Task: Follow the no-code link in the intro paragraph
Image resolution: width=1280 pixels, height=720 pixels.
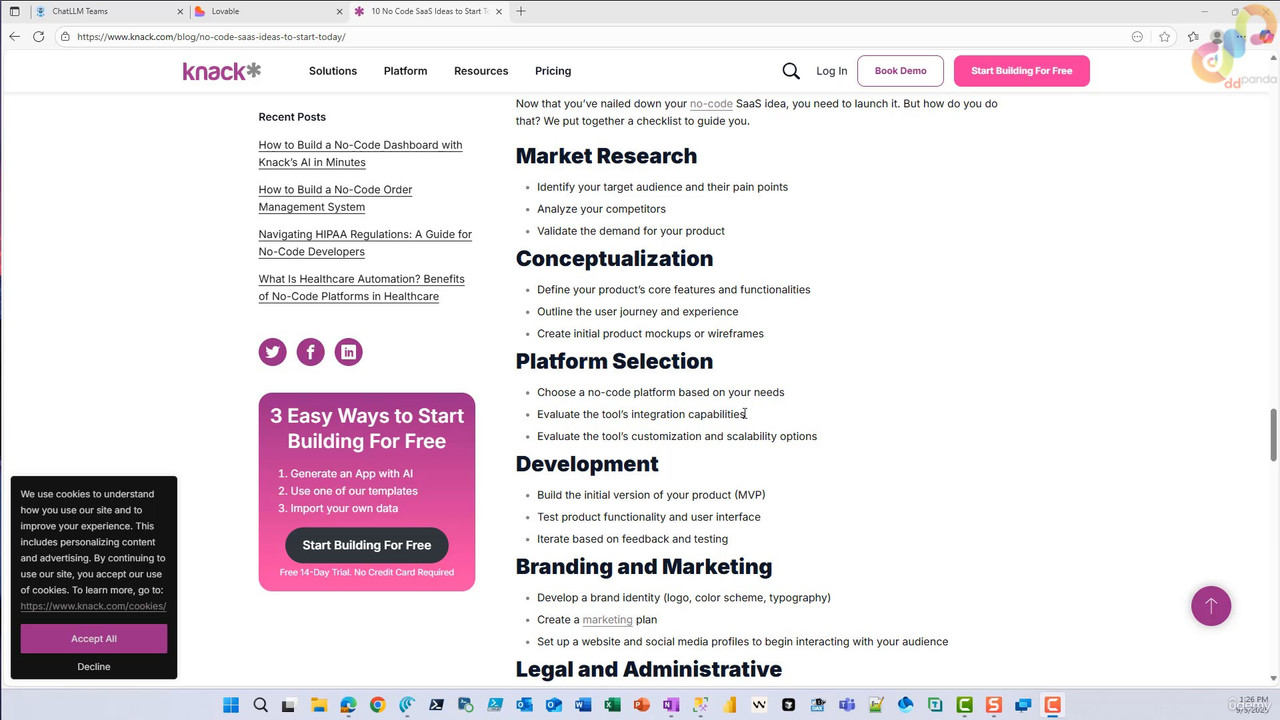Action: (x=711, y=103)
